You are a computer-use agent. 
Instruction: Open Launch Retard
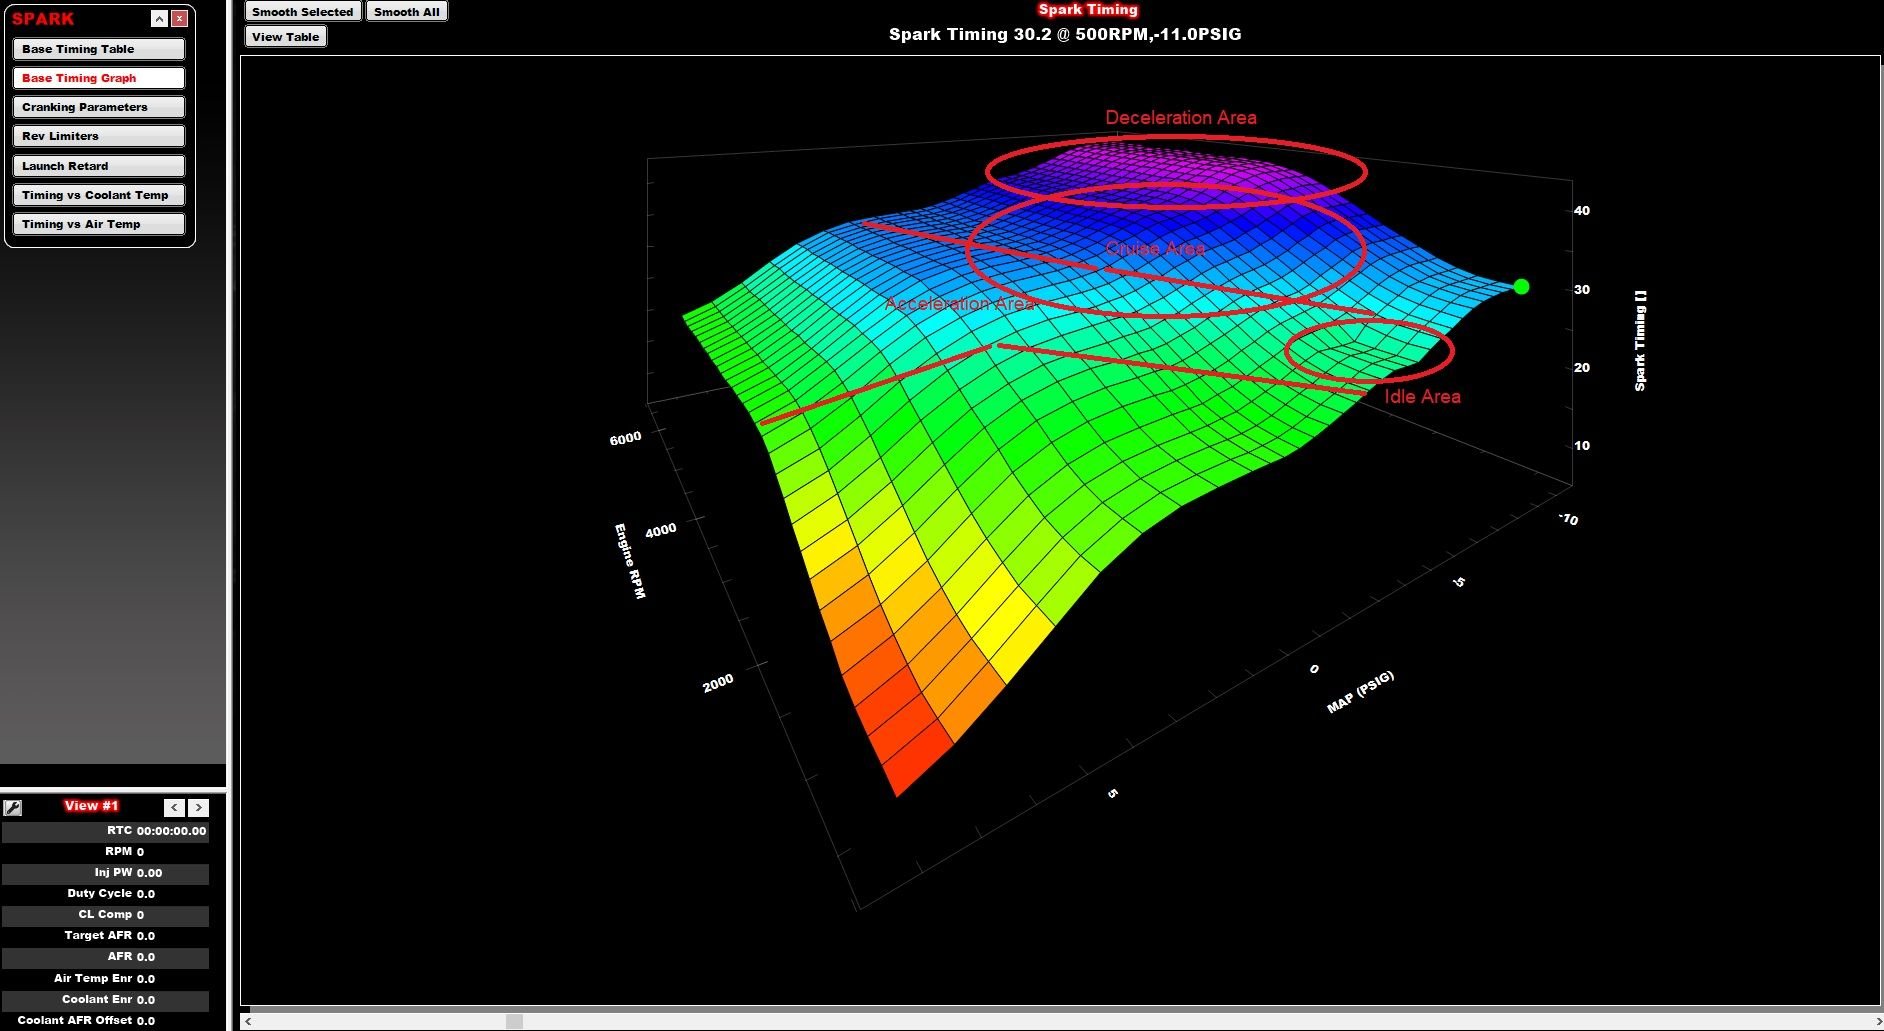[x=98, y=165]
